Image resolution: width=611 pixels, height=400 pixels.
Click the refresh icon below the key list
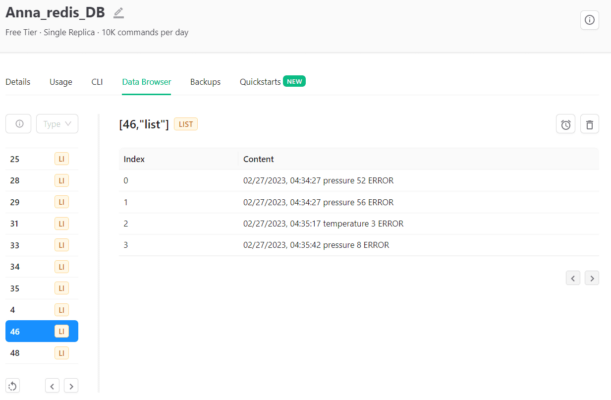(13, 386)
